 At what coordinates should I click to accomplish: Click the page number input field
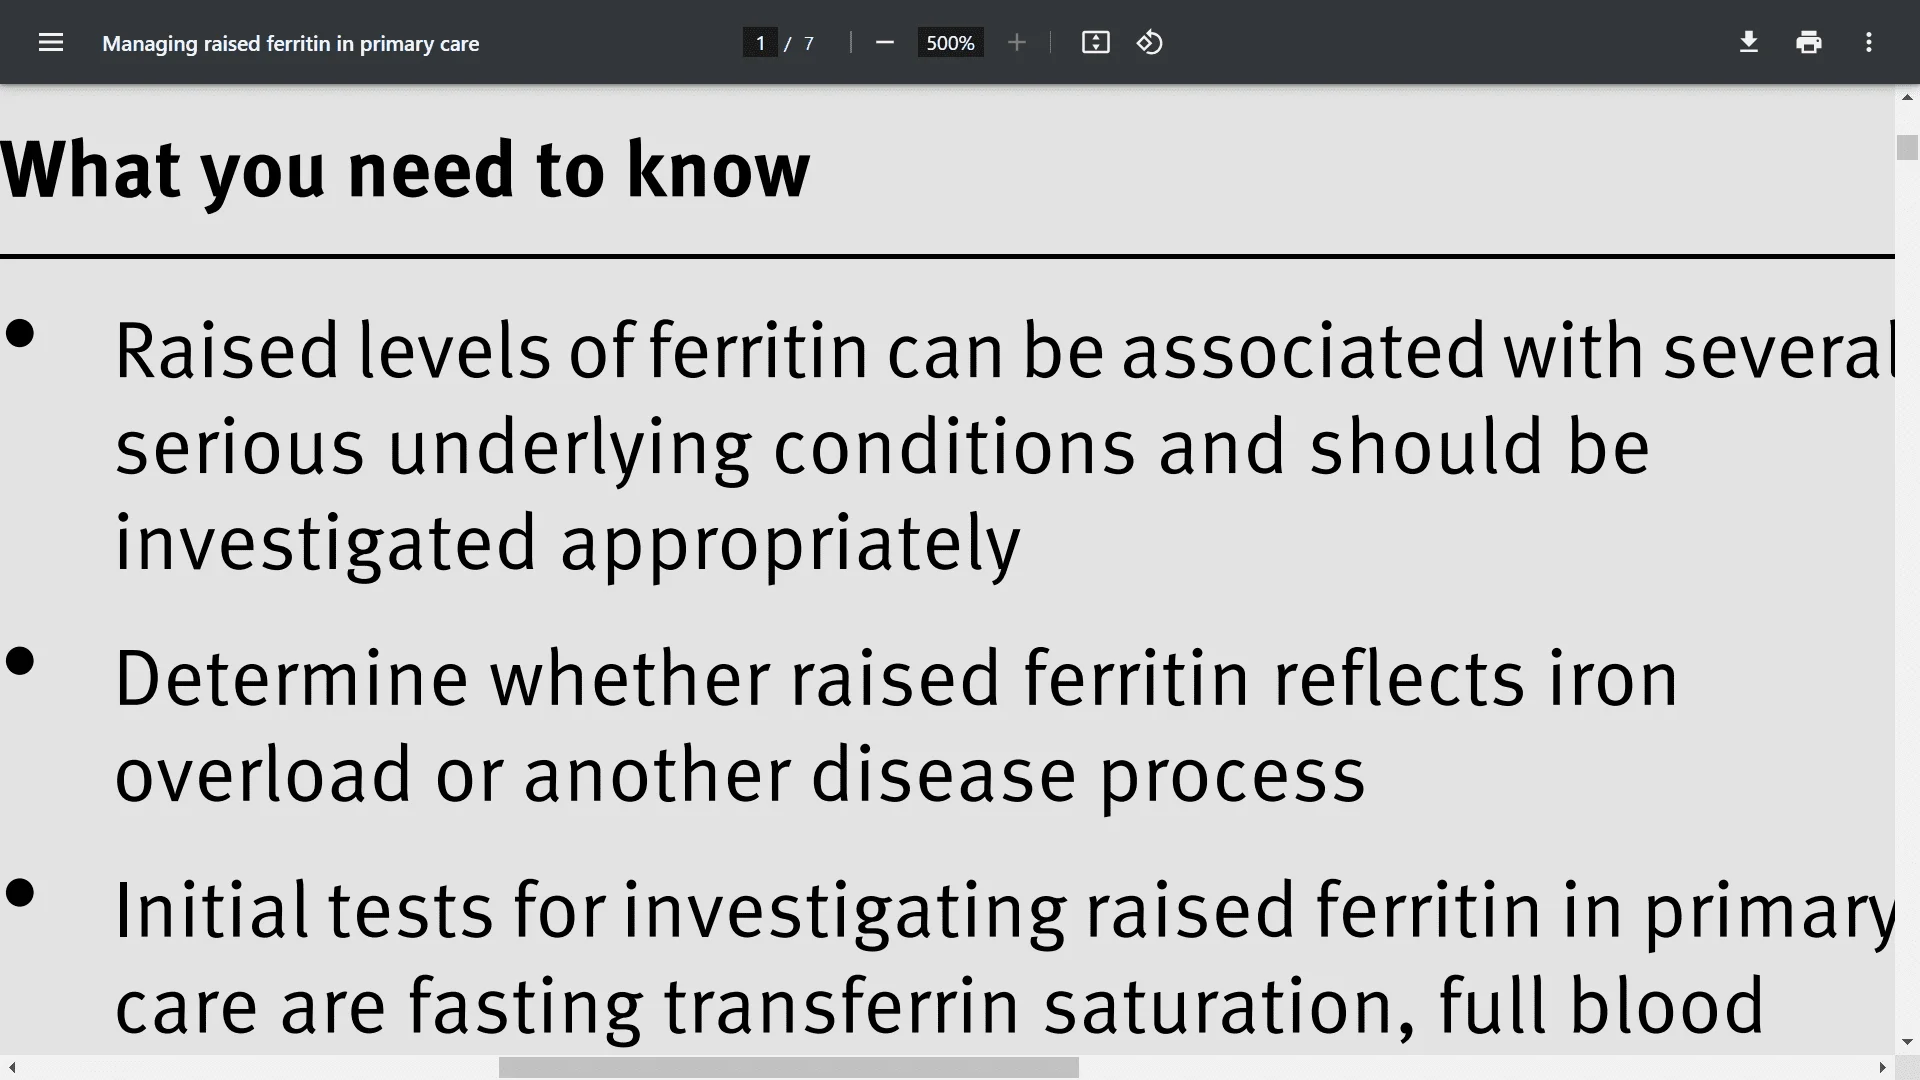pos(760,43)
